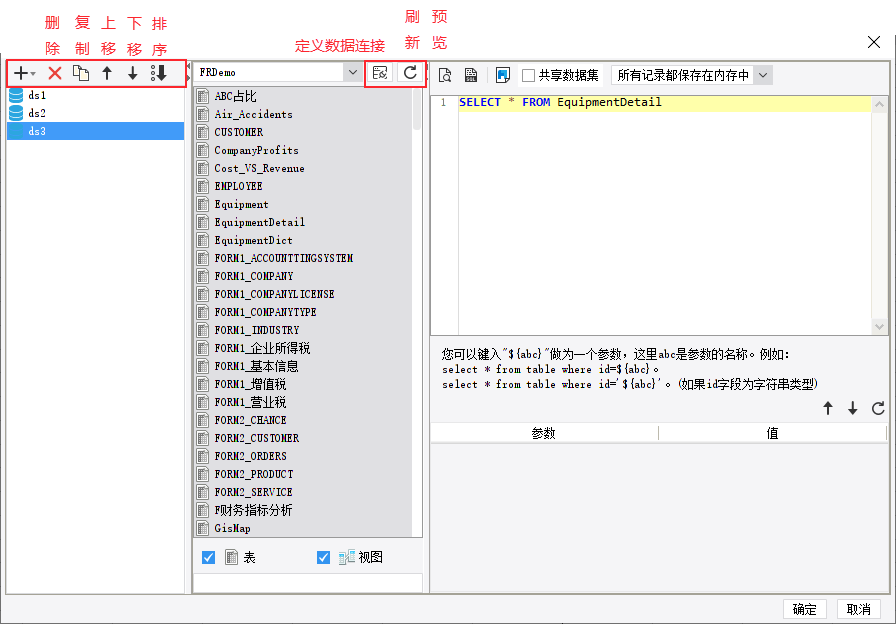
Task: Click the table list scrollbar
Action: click(x=417, y=110)
